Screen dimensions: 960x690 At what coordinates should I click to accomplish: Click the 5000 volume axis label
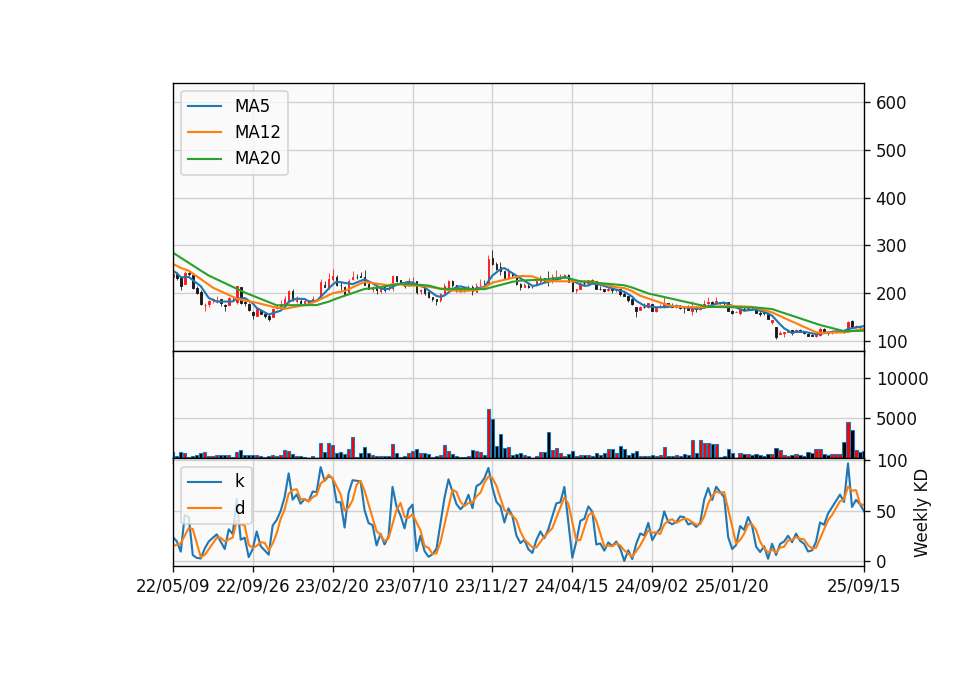tap(896, 419)
